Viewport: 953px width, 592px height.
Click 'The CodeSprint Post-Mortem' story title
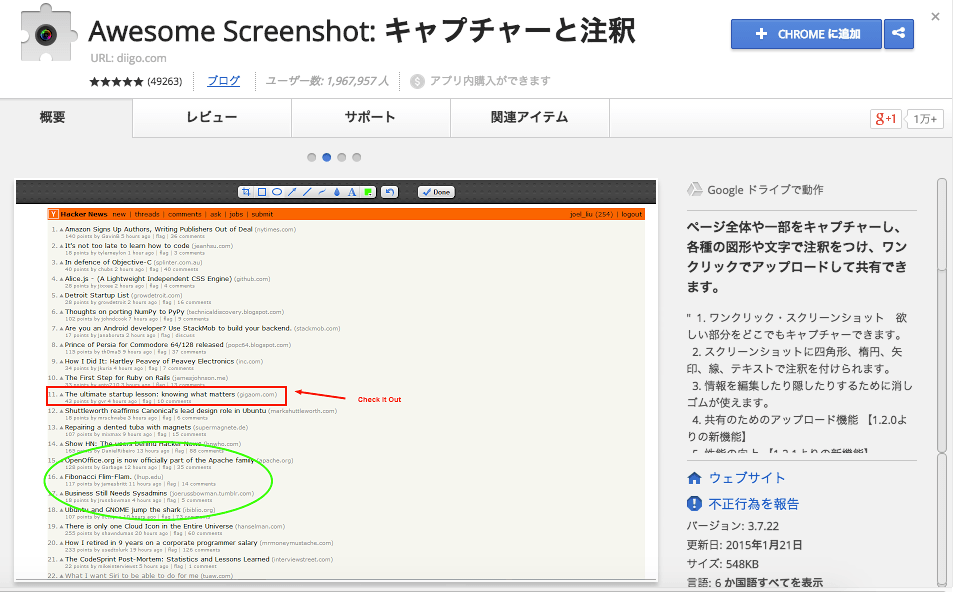pos(167,559)
